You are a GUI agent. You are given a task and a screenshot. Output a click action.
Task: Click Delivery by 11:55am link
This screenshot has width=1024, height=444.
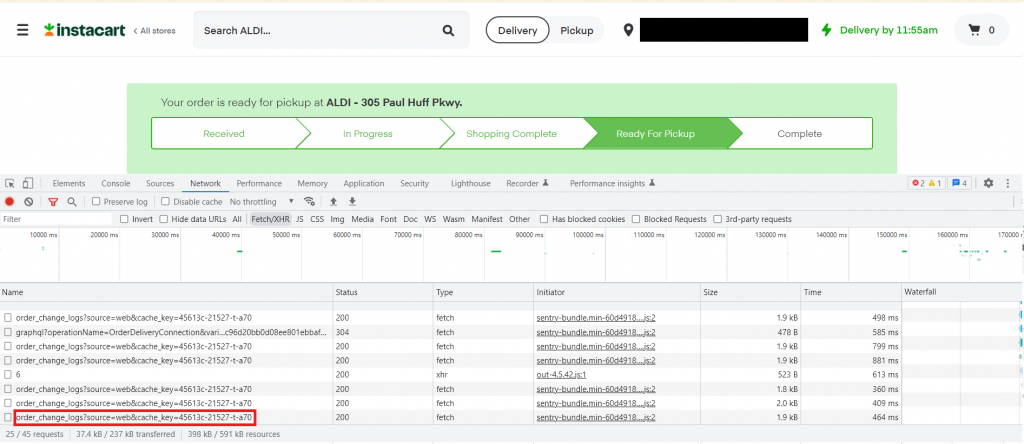pyautogui.click(x=888, y=30)
